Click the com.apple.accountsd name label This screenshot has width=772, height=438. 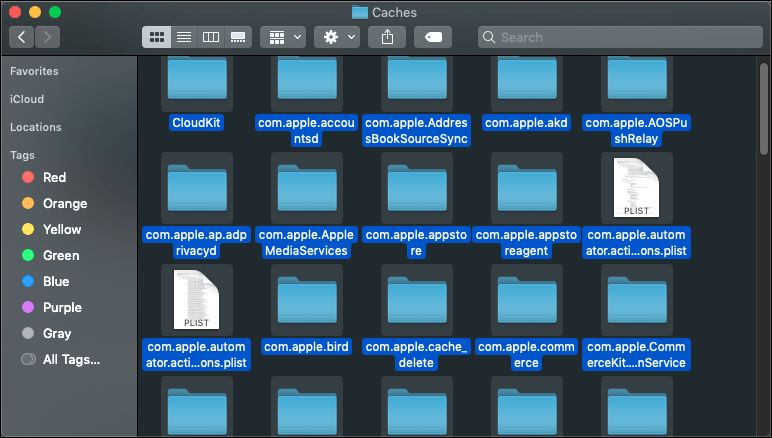(306, 130)
